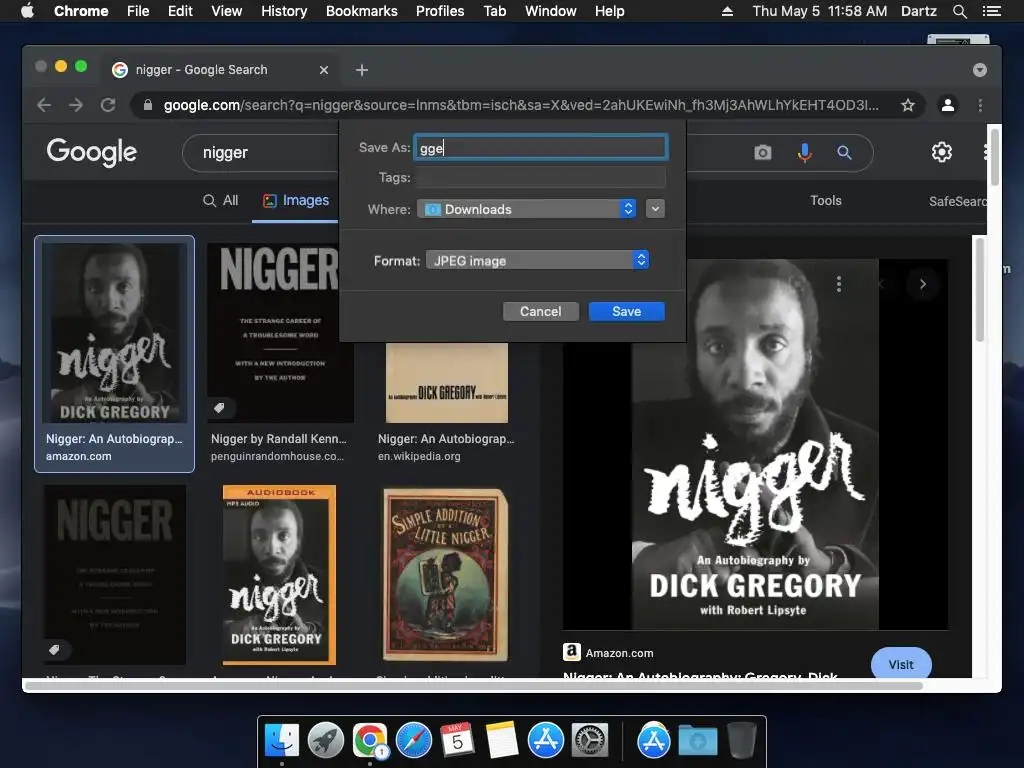The height and width of the screenshot is (768, 1024).
Task: Click the page's horizontal scrollbar
Action: [x=473, y=686]
